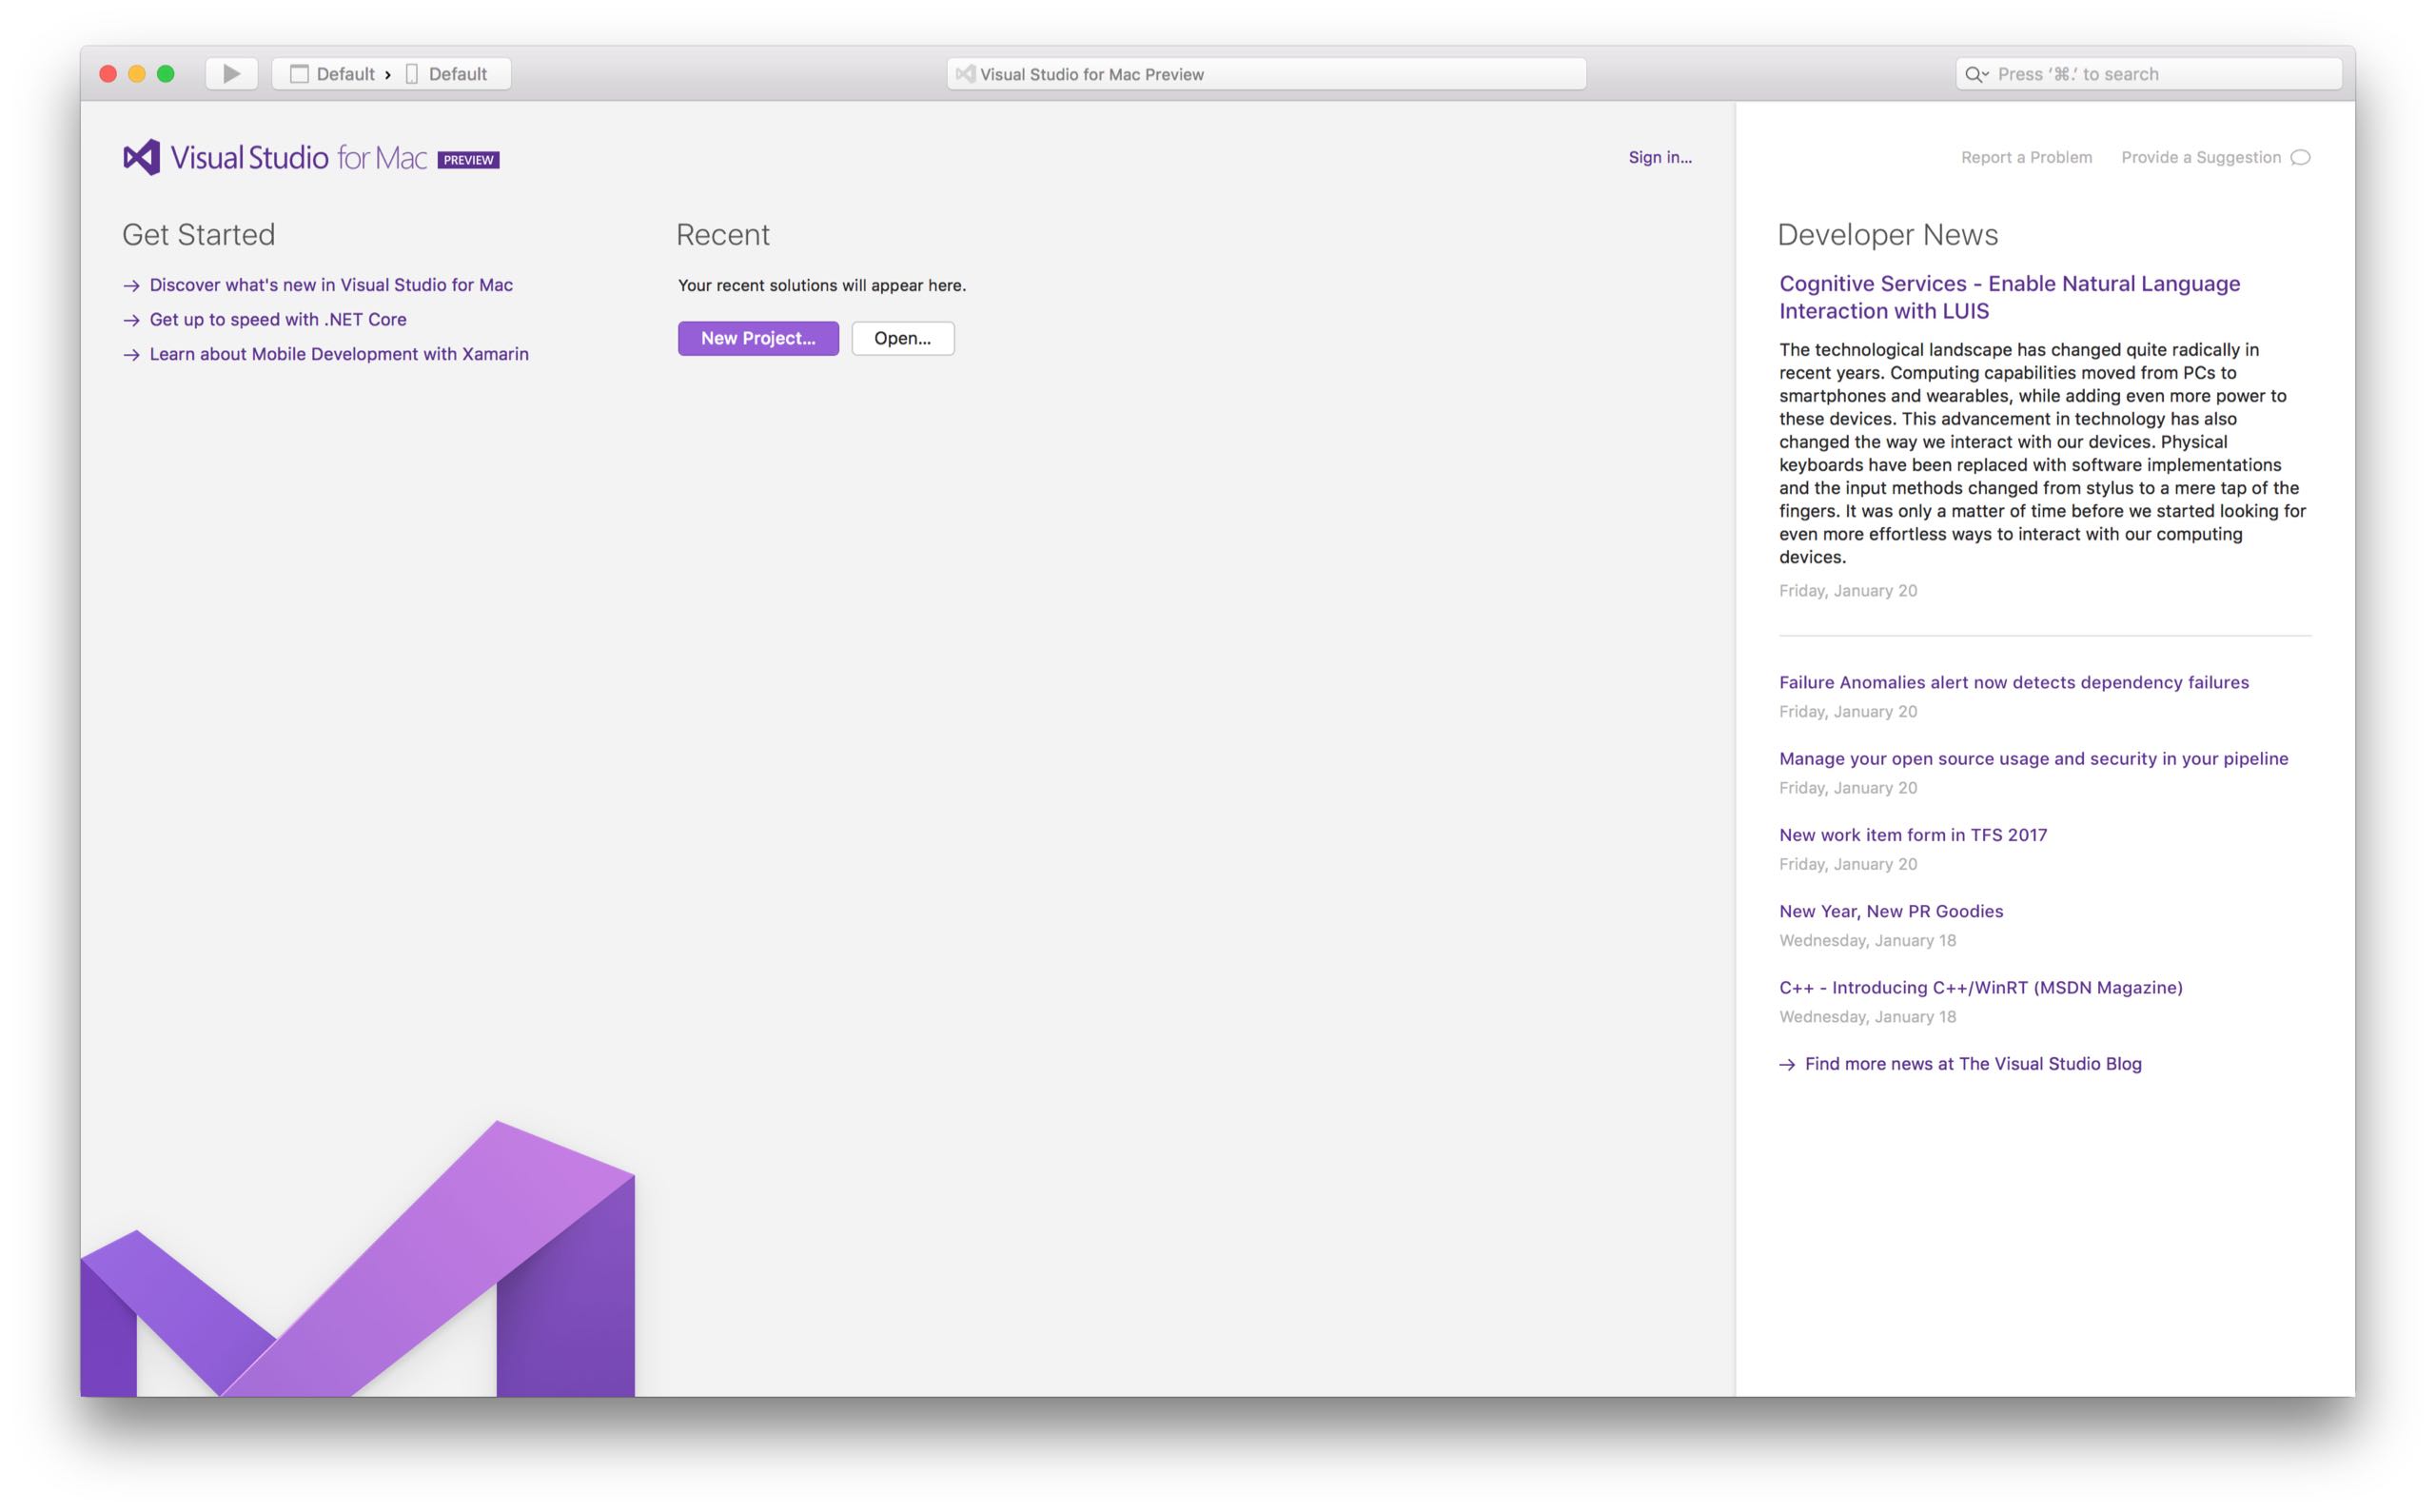Click the Developer News heading
Image resolution: width=2436 pixels, height=1512 pixels.
[1887, 234]
